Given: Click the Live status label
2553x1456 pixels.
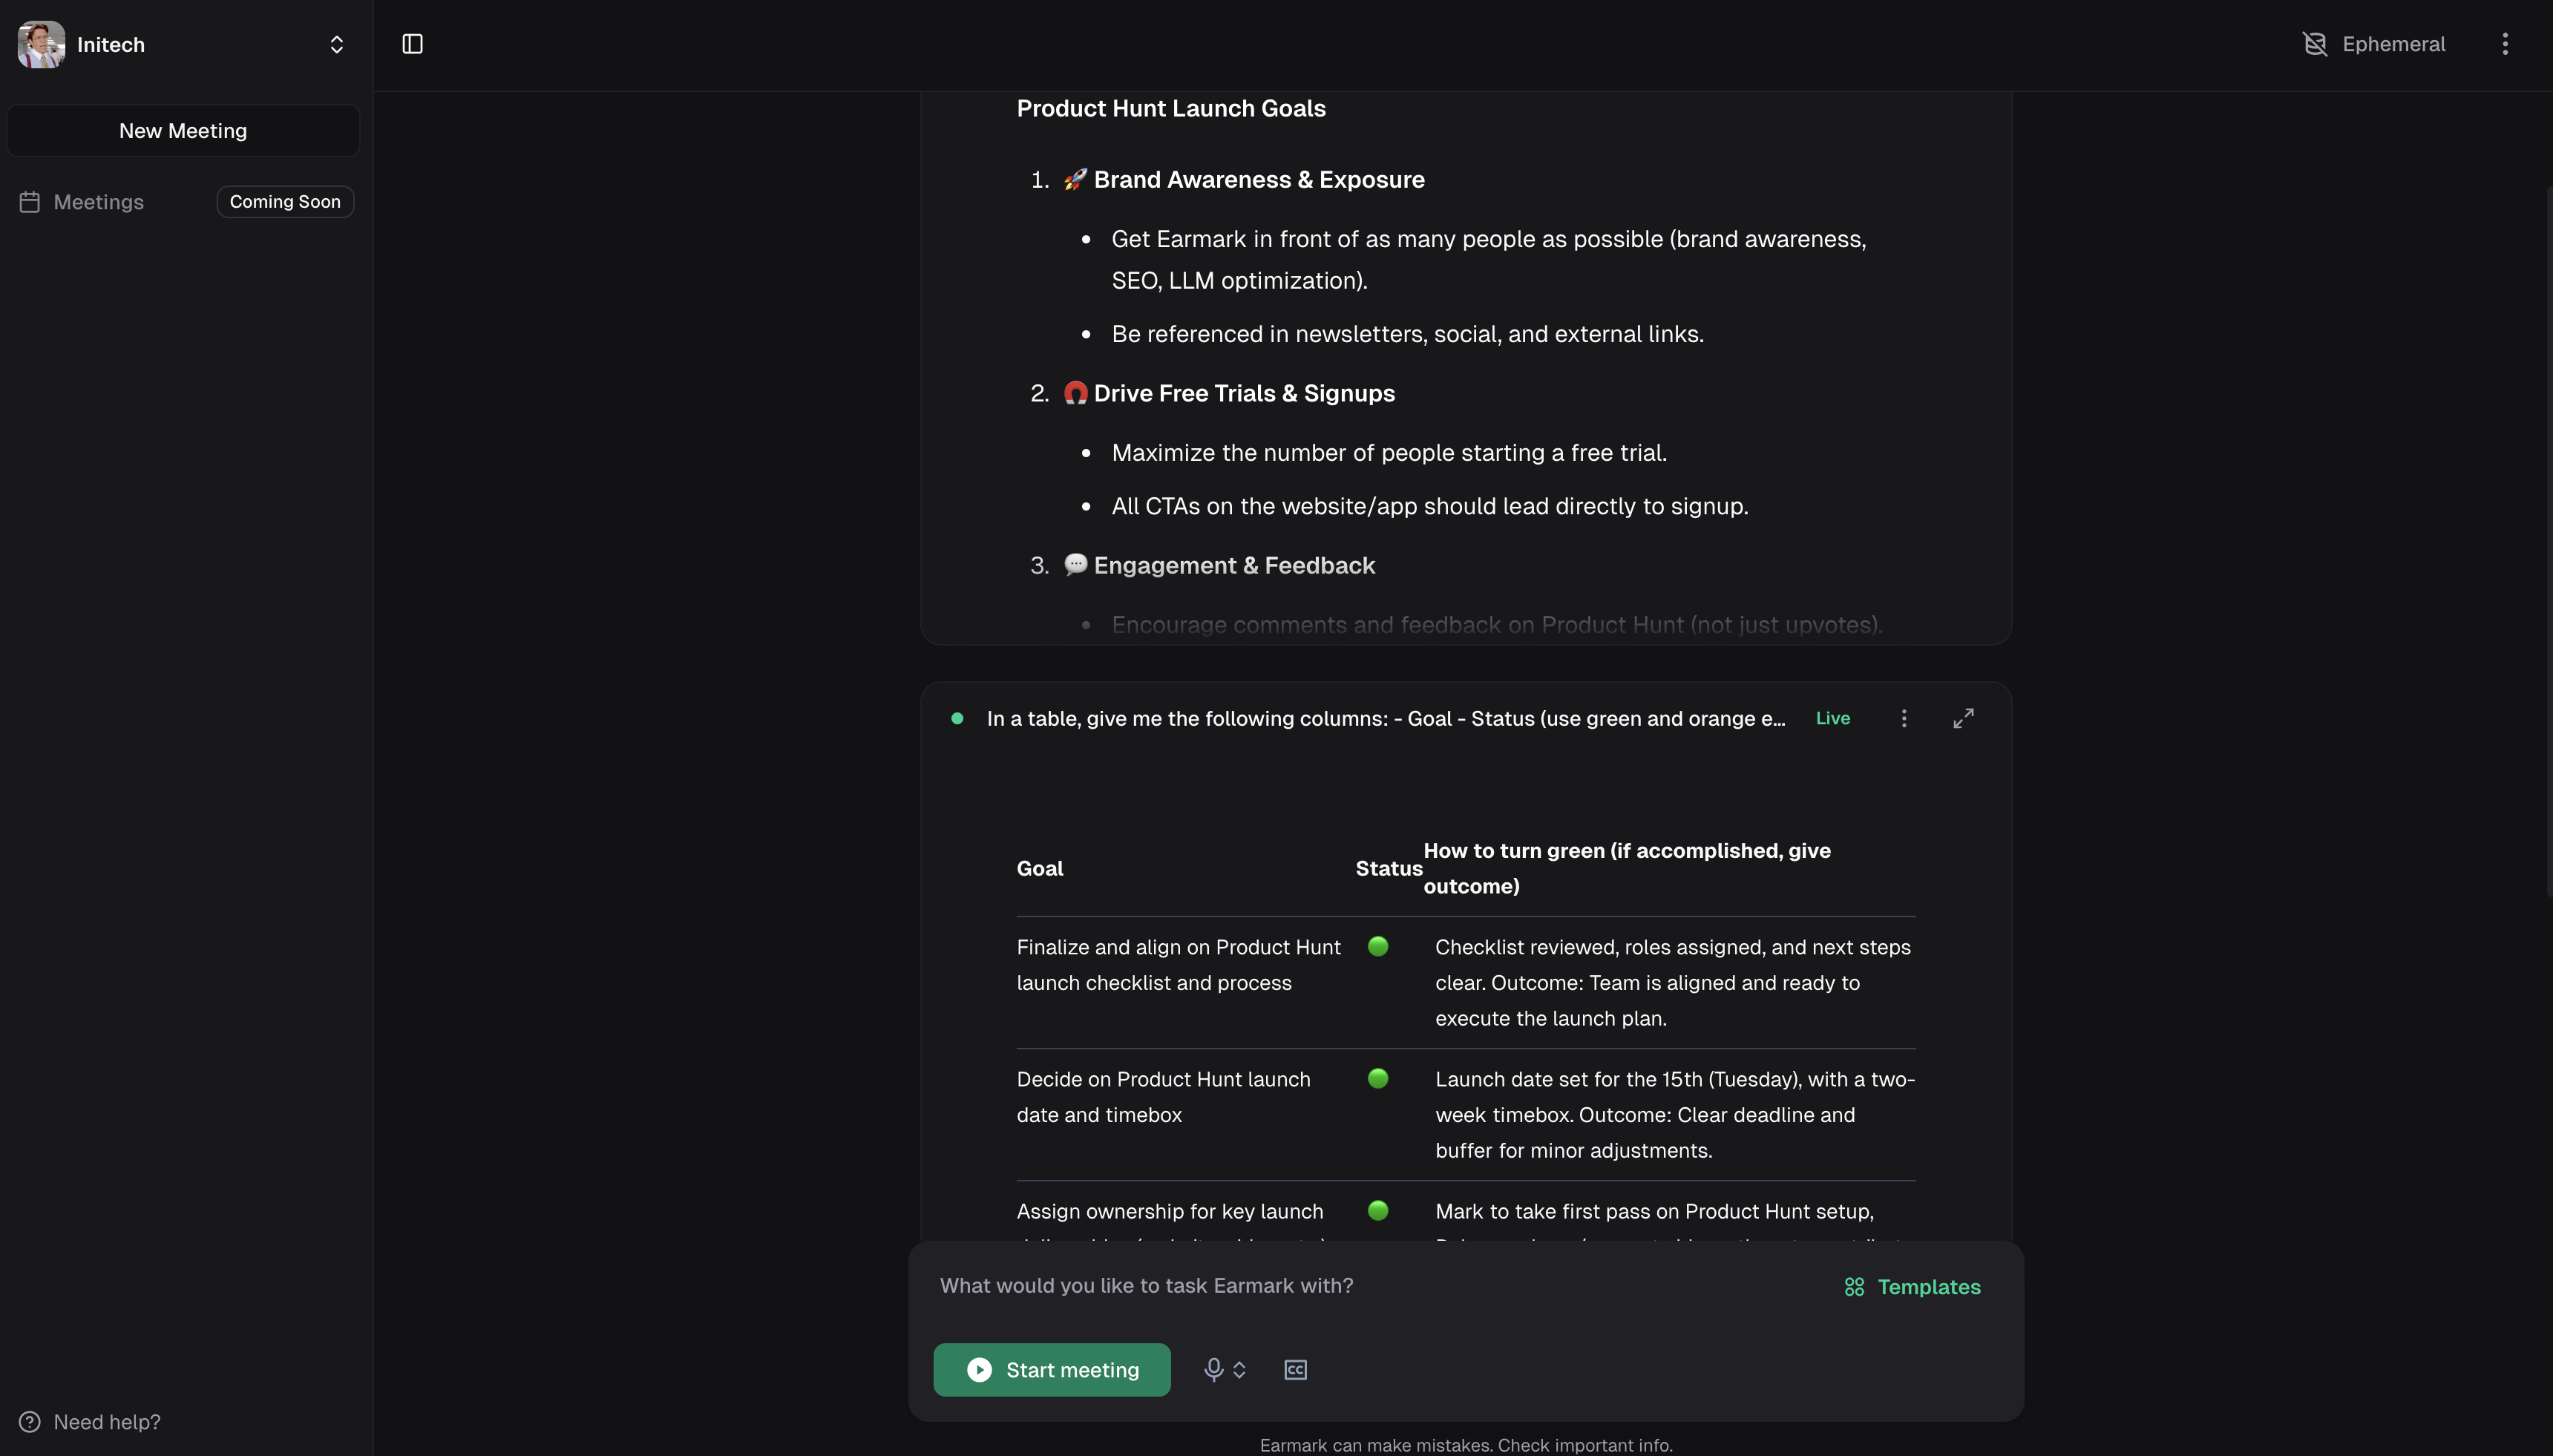Looking at the screenshot, I should click(x=1832, y=718).
